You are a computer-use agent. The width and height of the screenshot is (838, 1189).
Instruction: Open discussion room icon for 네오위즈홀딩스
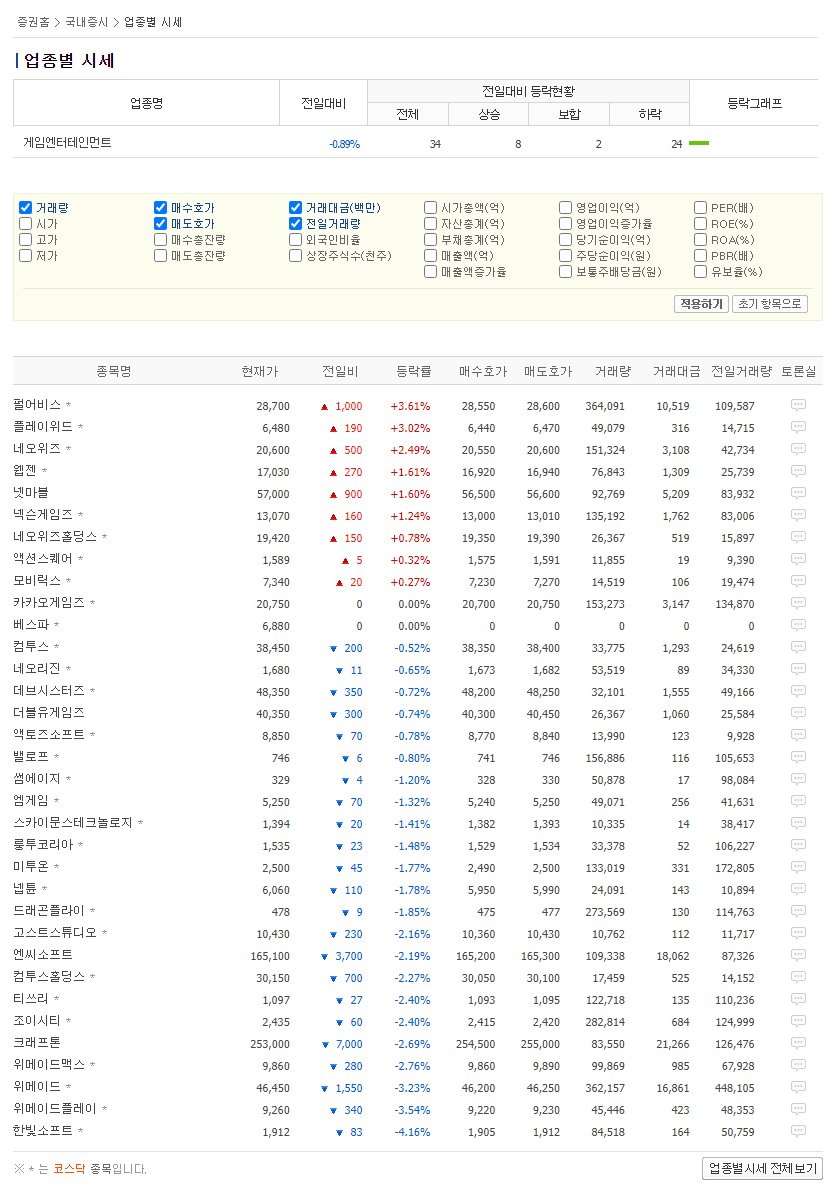click(798, 537)
